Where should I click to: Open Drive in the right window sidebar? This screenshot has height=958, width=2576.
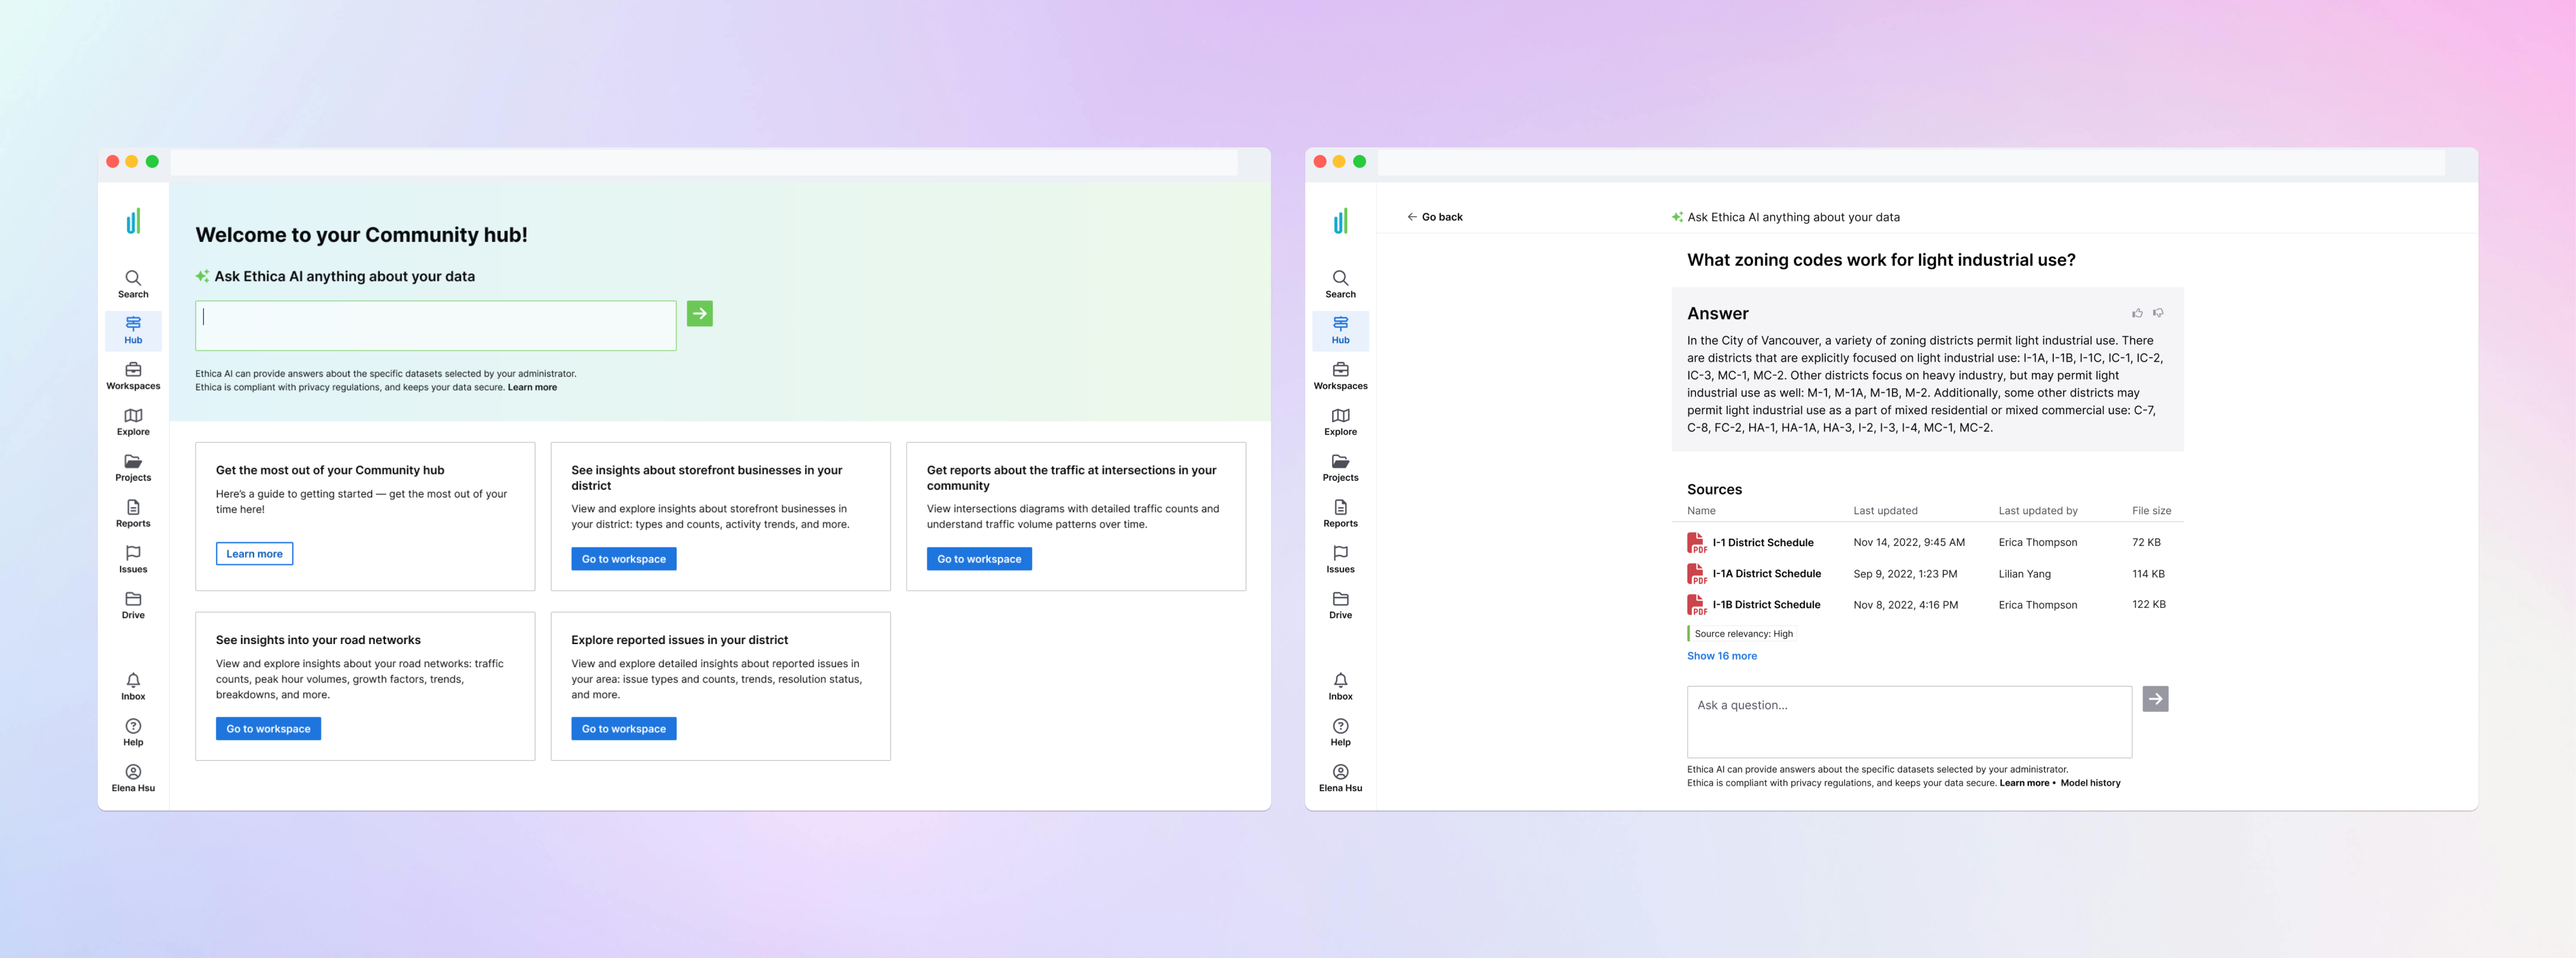coord(1340,606)
